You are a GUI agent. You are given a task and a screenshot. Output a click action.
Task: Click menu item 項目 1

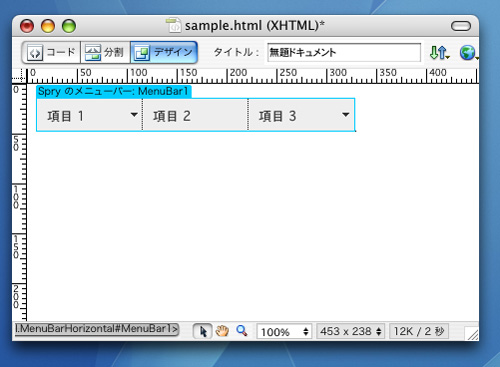click(65, 116)
